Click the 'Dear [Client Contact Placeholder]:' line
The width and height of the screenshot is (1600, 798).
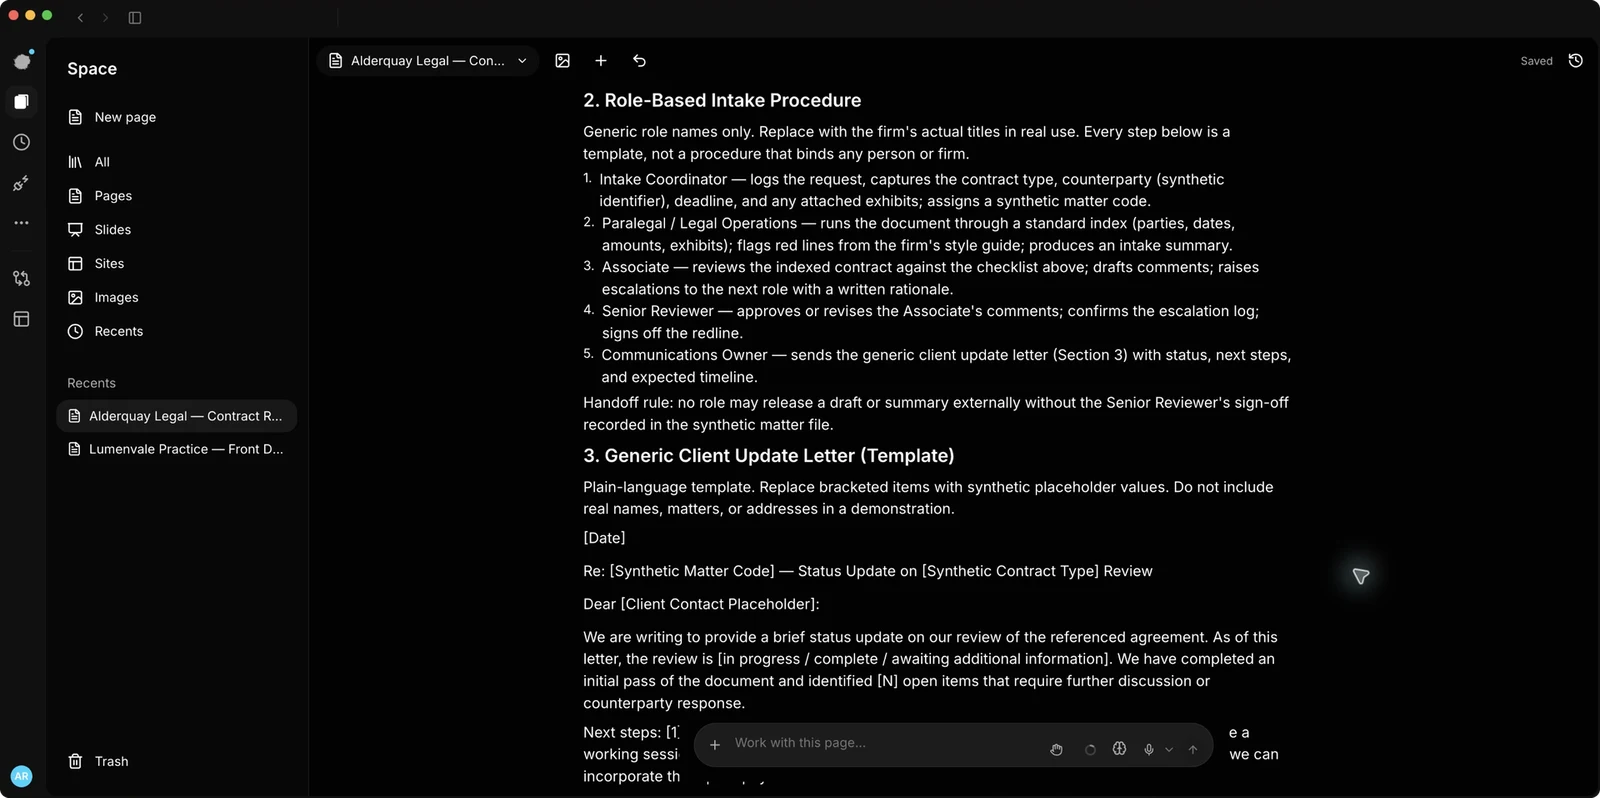(701, 604)
